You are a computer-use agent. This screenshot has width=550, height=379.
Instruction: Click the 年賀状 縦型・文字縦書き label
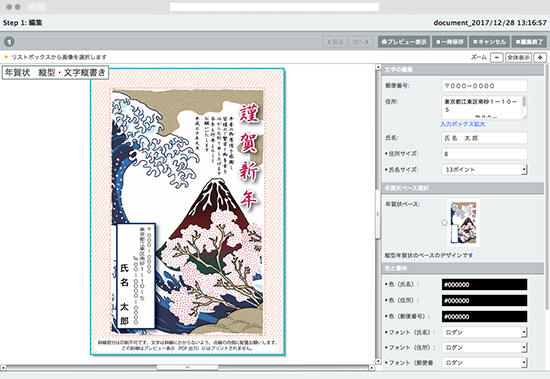tap(55, 73)
